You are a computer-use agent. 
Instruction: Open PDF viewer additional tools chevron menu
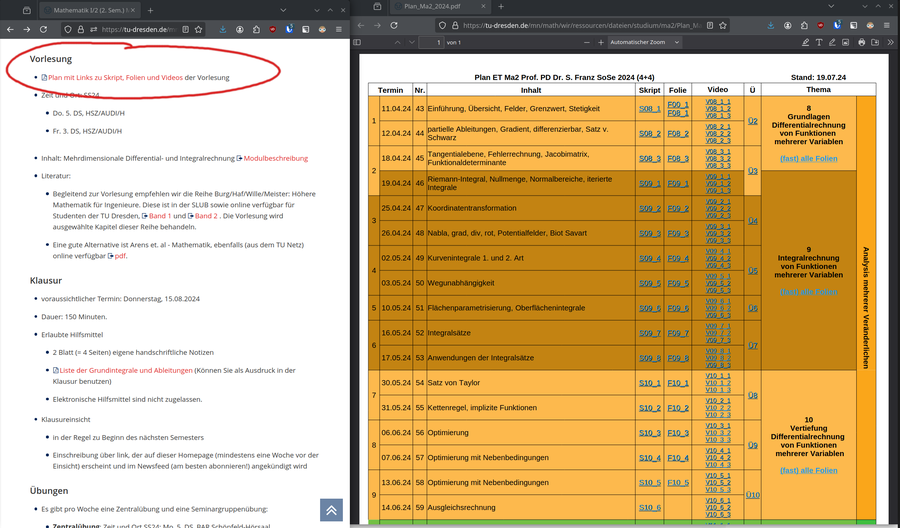click(891, 42)
